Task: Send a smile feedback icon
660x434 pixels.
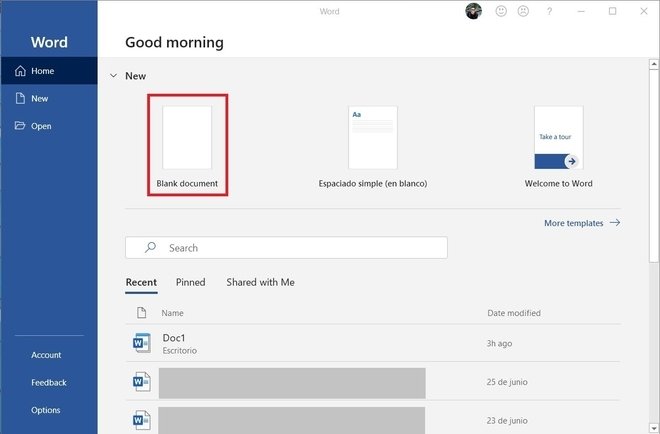Action: click(x=501, y=11)
